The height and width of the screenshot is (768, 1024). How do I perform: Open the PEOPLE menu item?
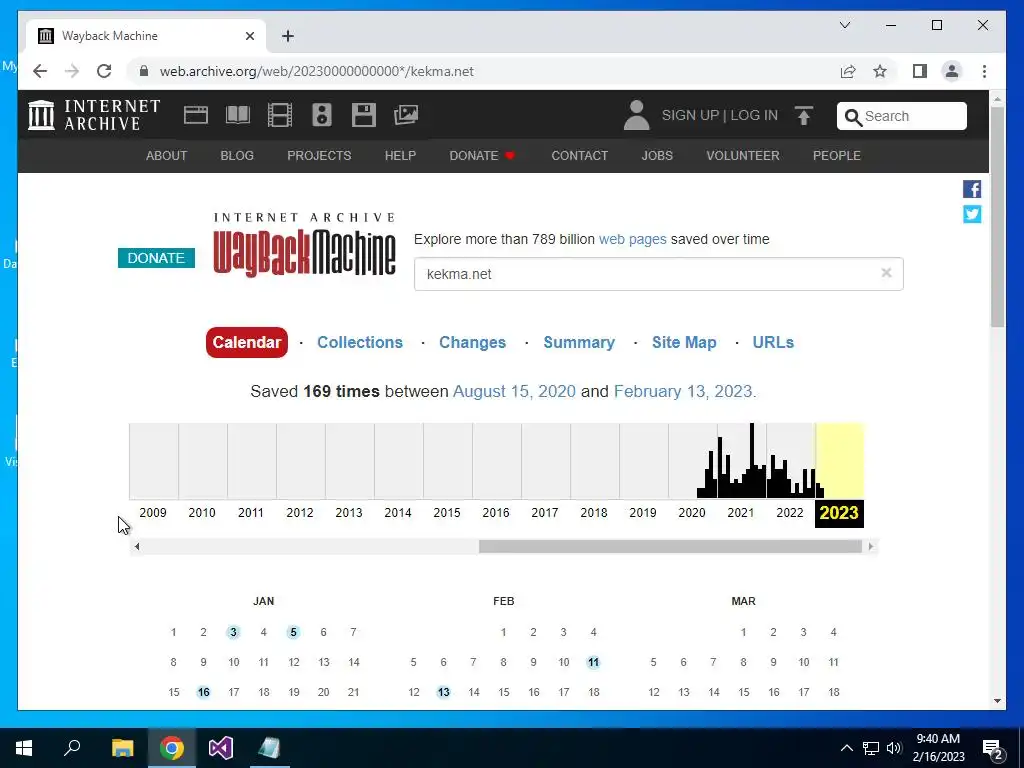[x=837, y=155]
